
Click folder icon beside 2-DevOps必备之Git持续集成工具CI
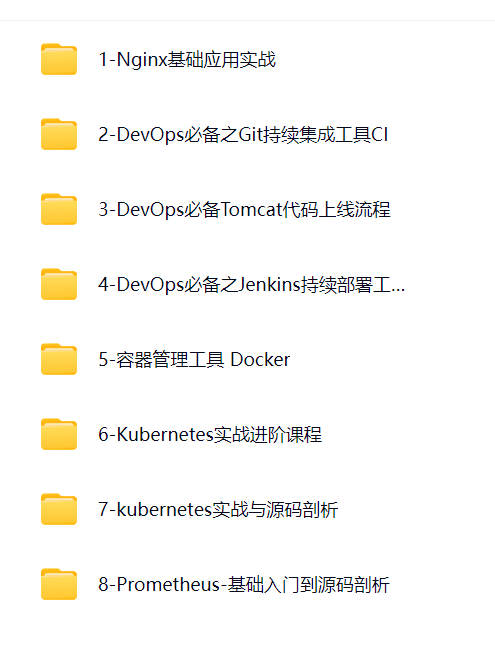point(59,134)
